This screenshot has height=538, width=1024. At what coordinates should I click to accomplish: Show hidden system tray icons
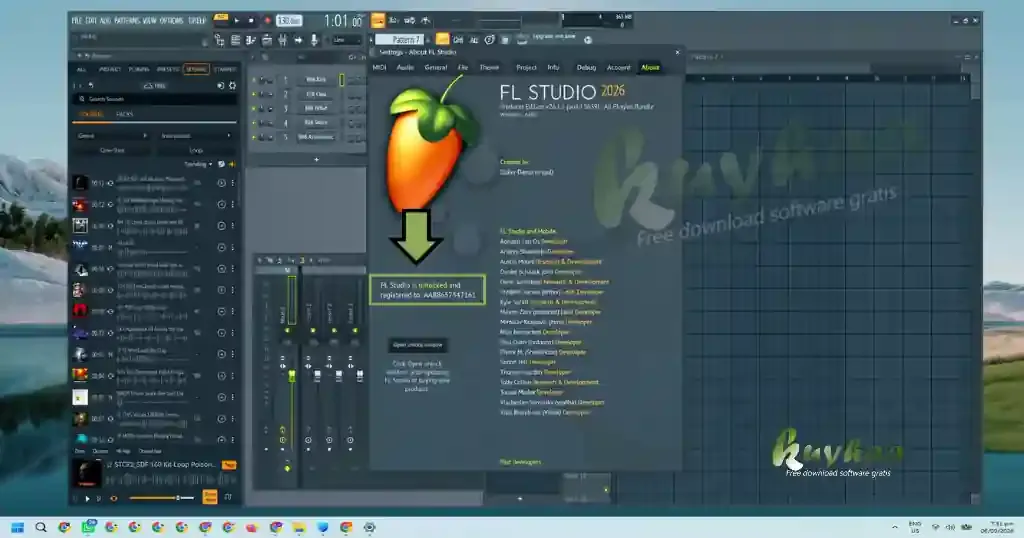click(x=895, y=528)
